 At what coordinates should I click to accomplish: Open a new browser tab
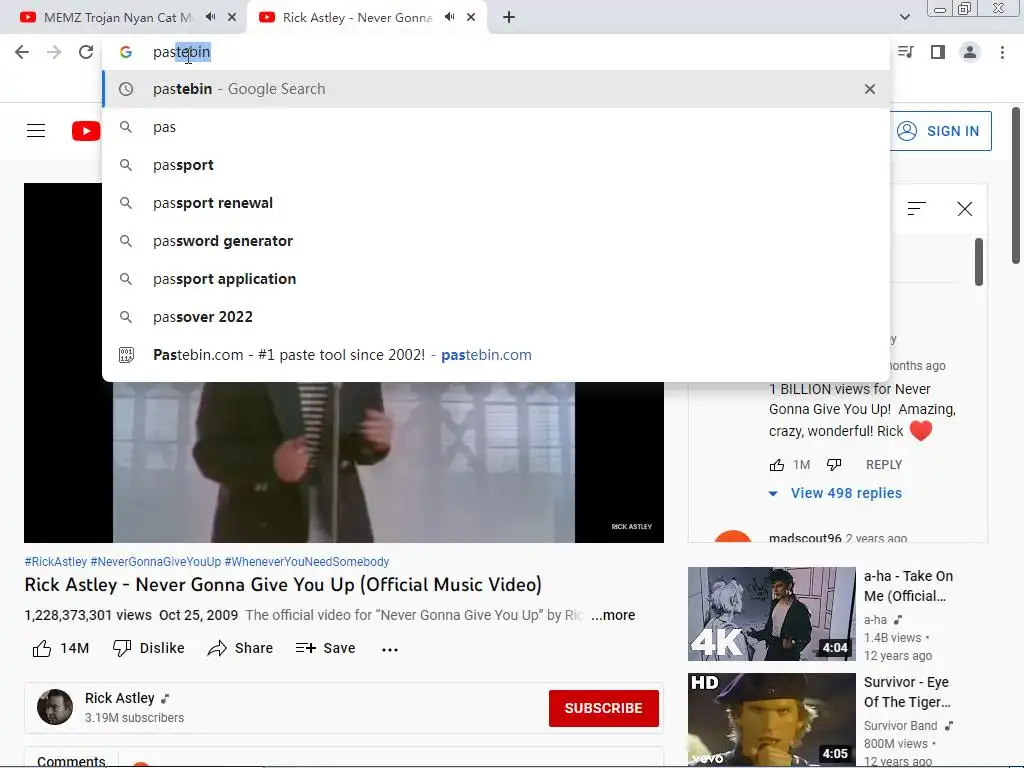[x=509, y=18]
